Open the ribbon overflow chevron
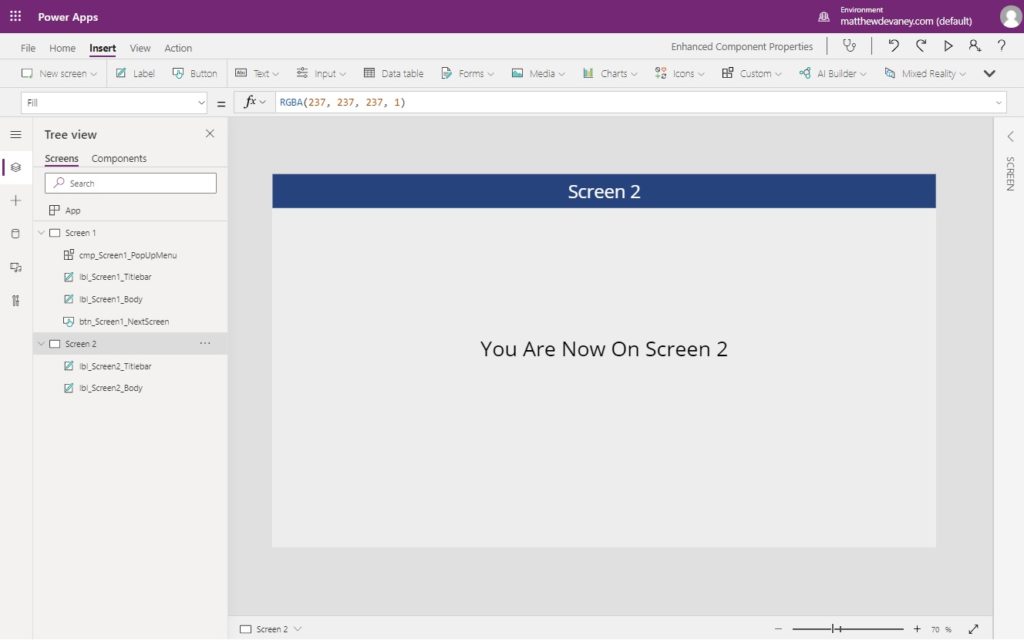1024x640 pixels. 990,72
